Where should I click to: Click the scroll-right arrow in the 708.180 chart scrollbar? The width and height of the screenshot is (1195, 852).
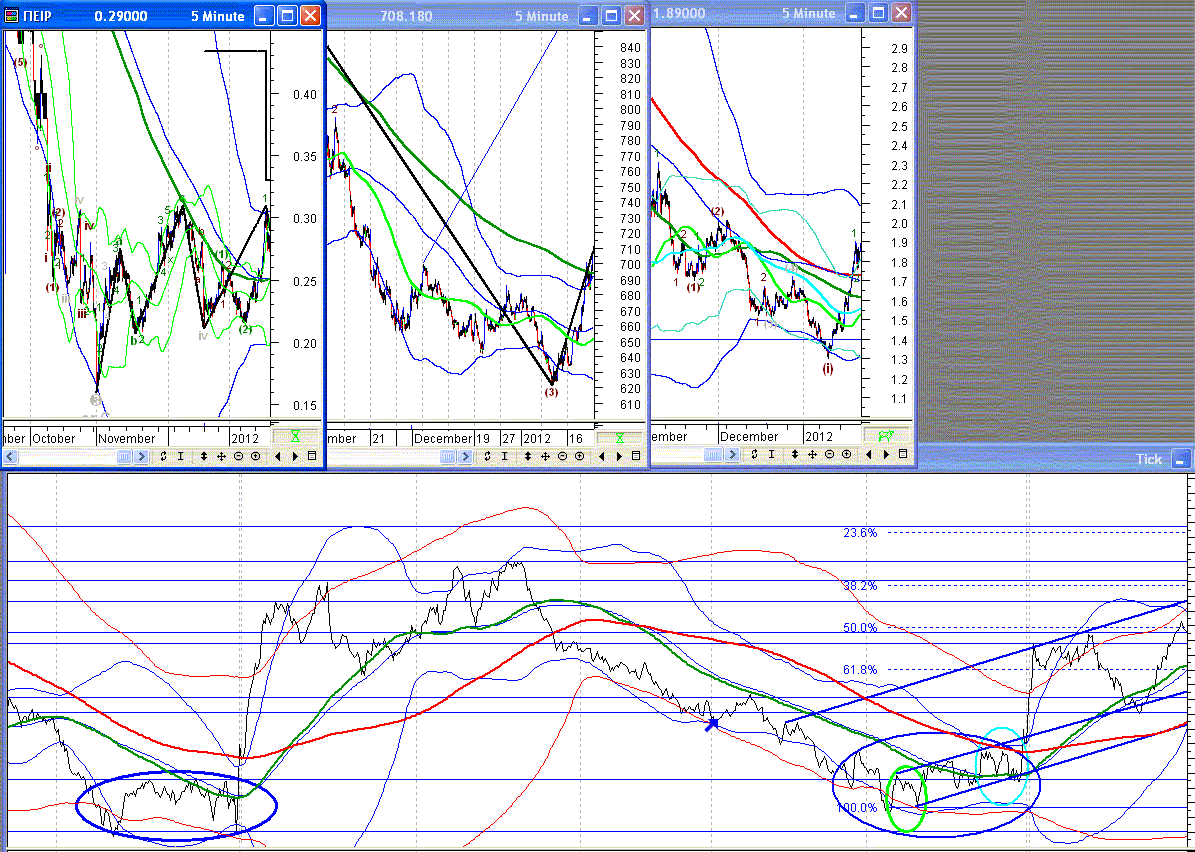[466, 456]
